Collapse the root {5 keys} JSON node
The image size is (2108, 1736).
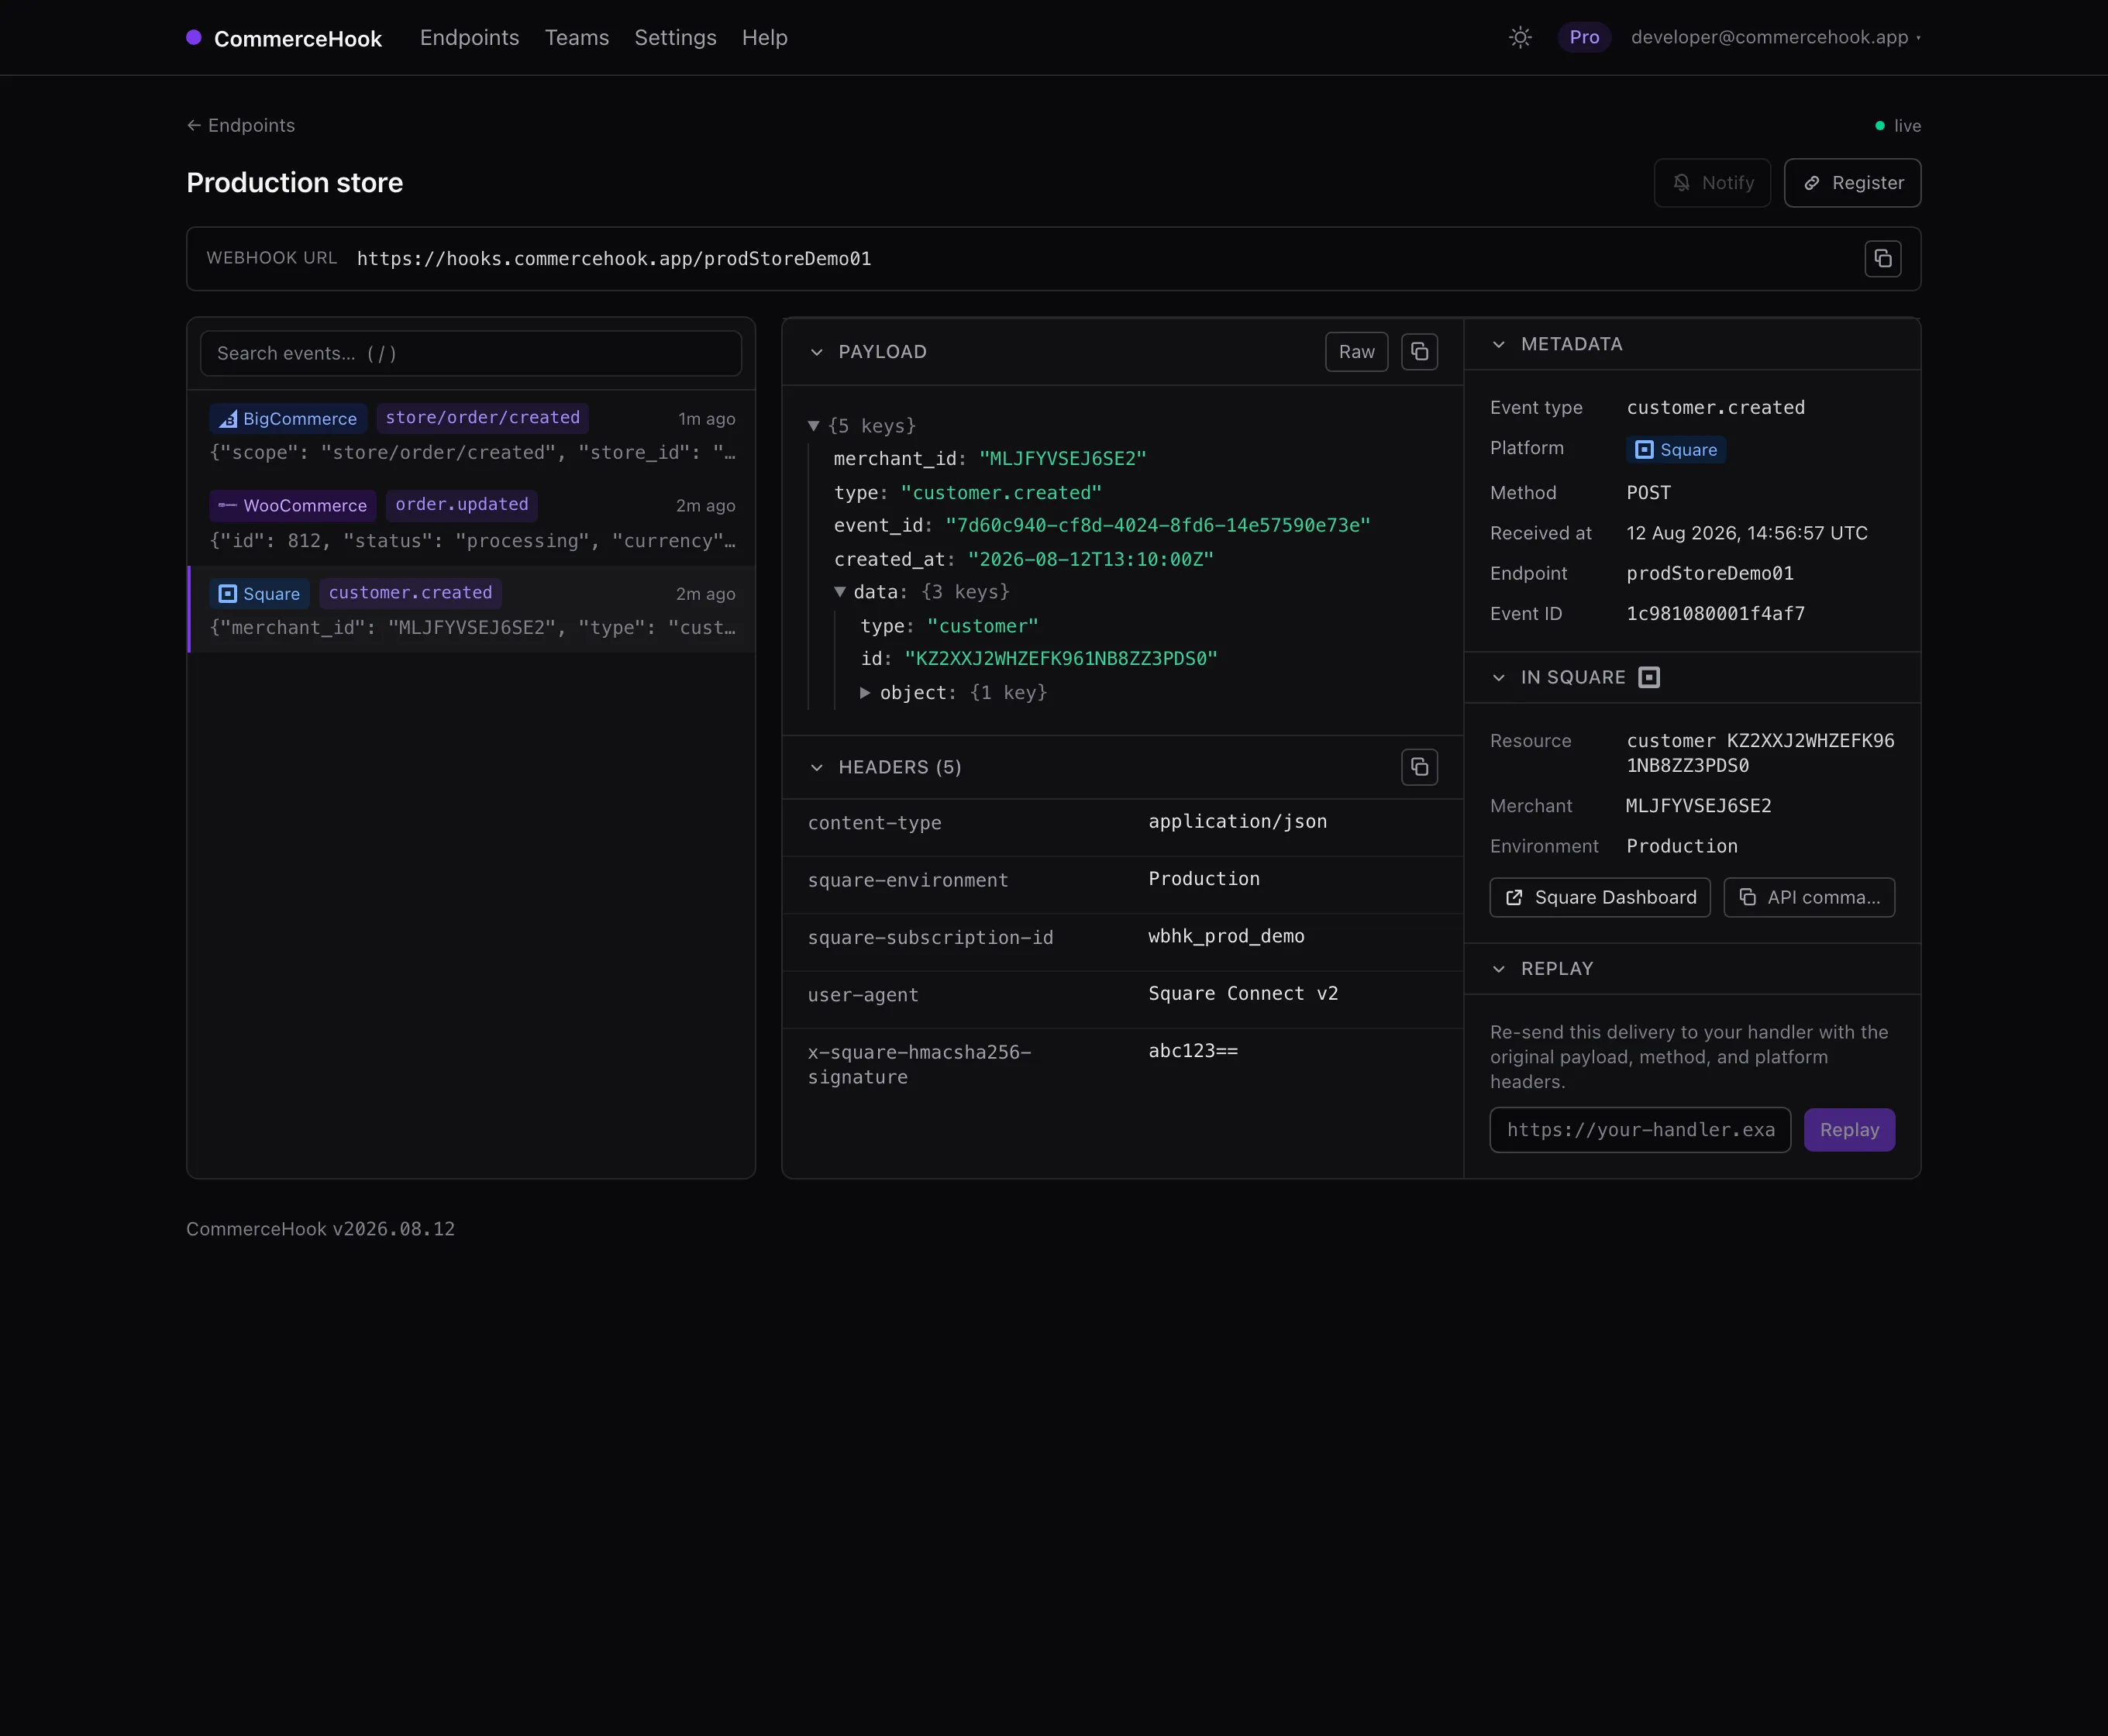coord(814,426)
